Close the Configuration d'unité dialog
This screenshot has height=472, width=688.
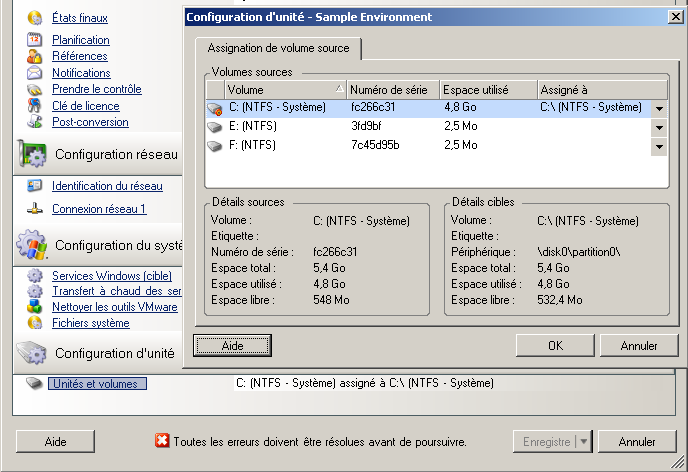[675, 17]
